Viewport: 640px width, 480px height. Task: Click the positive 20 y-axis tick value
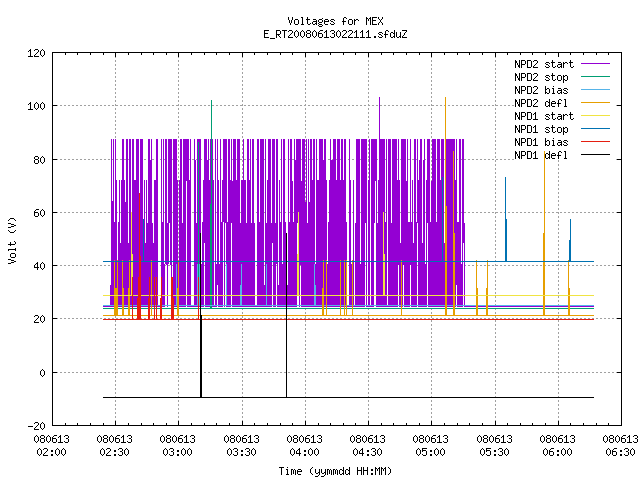39,319
